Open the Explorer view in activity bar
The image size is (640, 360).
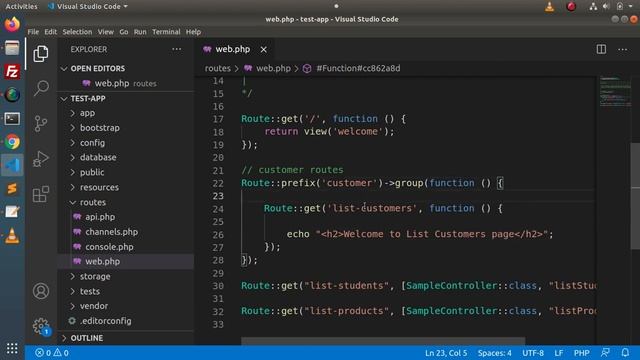click(41, 53)
